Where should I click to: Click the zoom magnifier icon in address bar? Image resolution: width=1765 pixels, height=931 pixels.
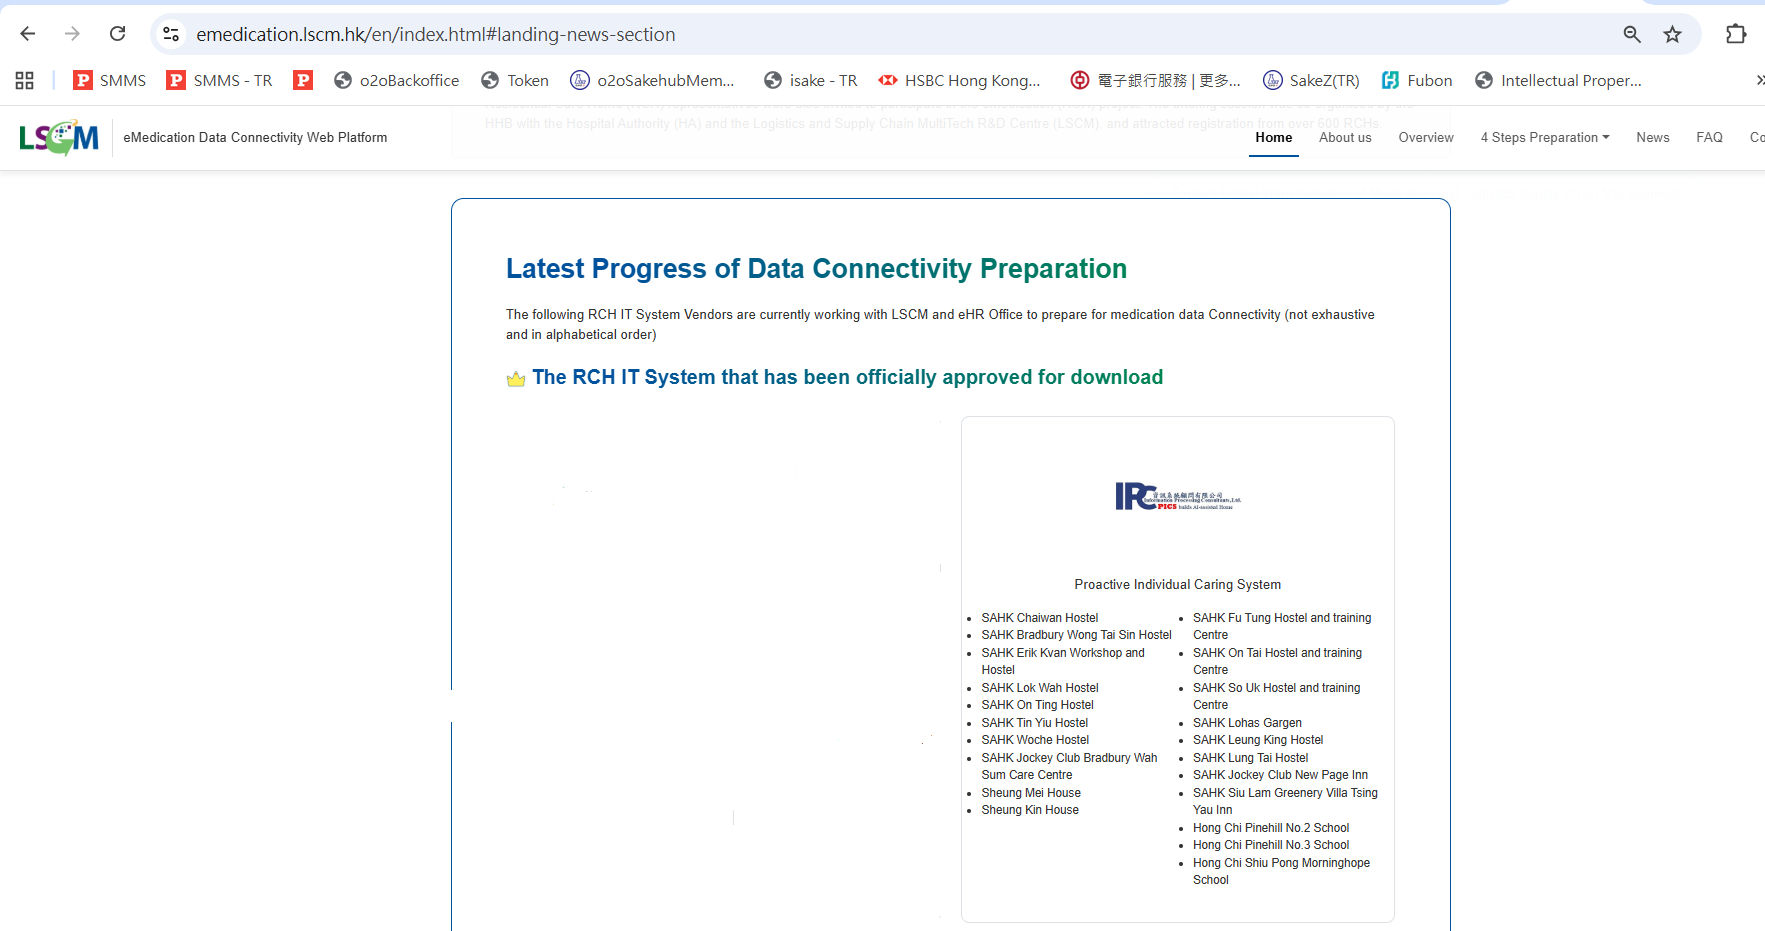point(1632,34)
